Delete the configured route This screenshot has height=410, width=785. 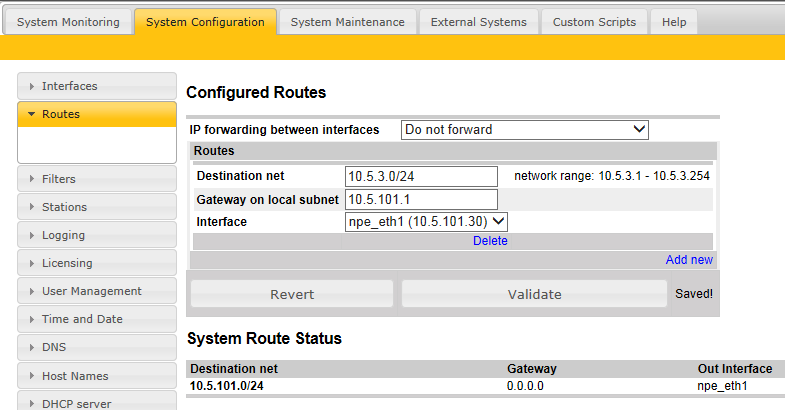[x=490, y=241]
